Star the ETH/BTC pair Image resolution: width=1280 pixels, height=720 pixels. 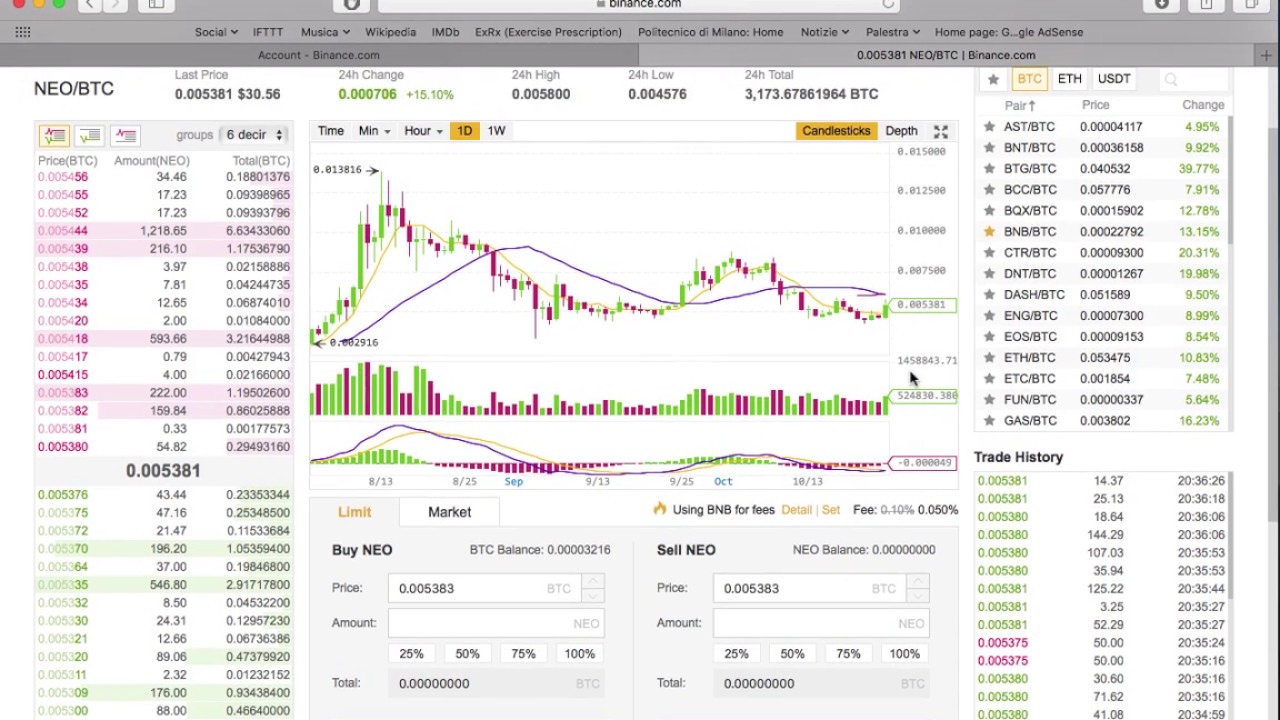(989, 358)
